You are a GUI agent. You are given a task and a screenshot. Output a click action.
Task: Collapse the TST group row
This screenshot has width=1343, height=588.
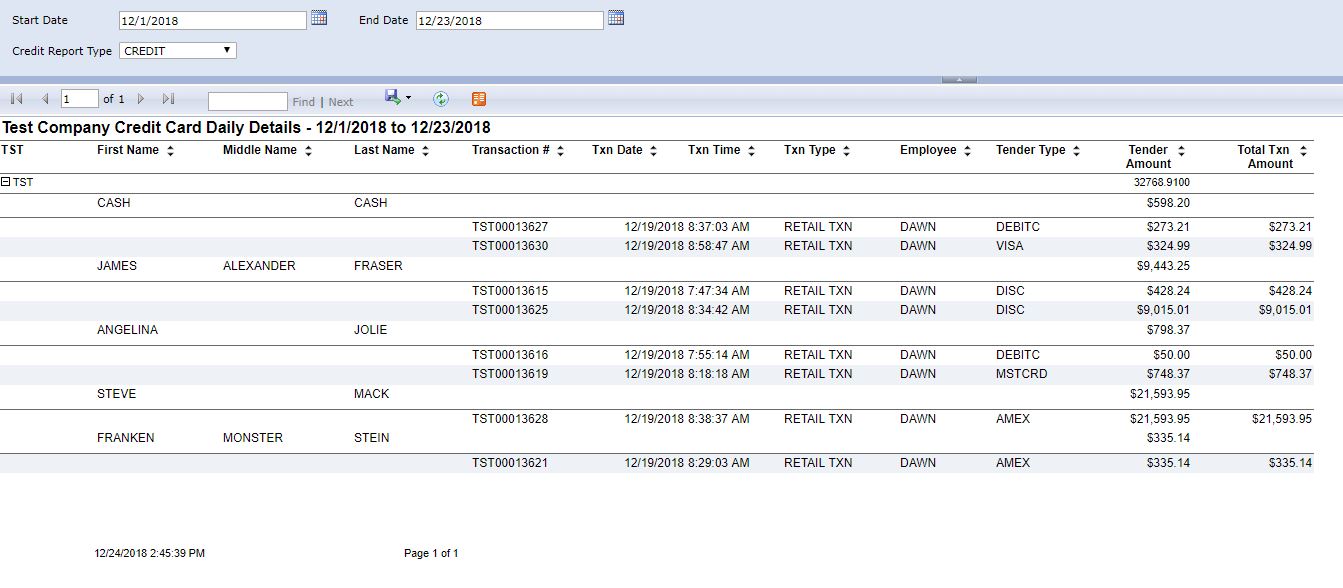pyautogui.click(x=6, y=183)
